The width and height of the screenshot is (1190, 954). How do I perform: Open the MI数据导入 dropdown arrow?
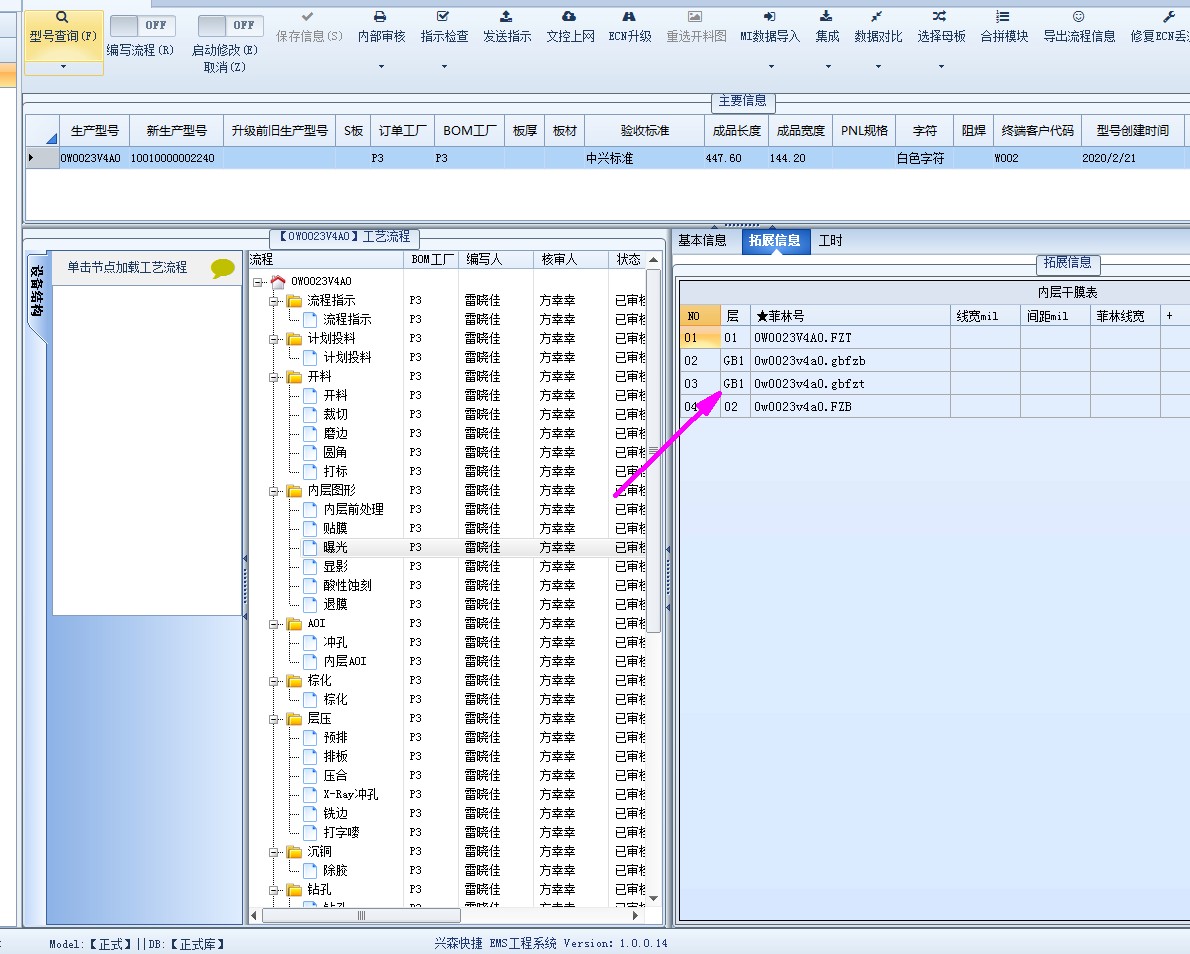point(771,67)
